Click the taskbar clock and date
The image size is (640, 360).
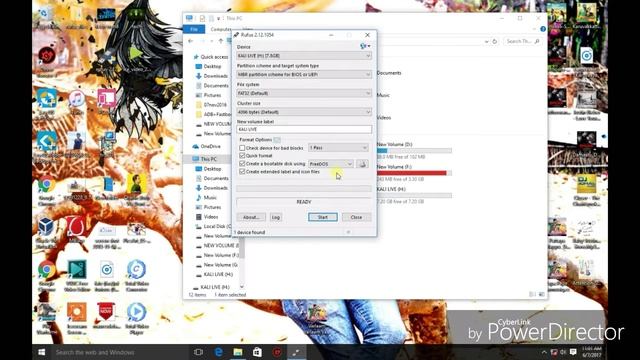591,352
